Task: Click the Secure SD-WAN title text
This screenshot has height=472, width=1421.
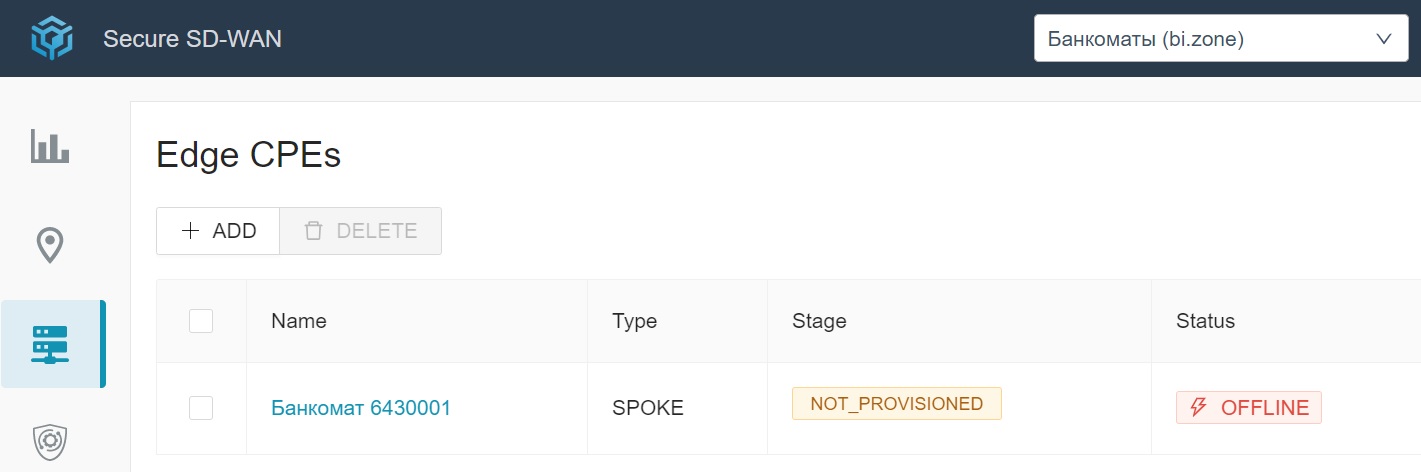Action: (192, 39)
